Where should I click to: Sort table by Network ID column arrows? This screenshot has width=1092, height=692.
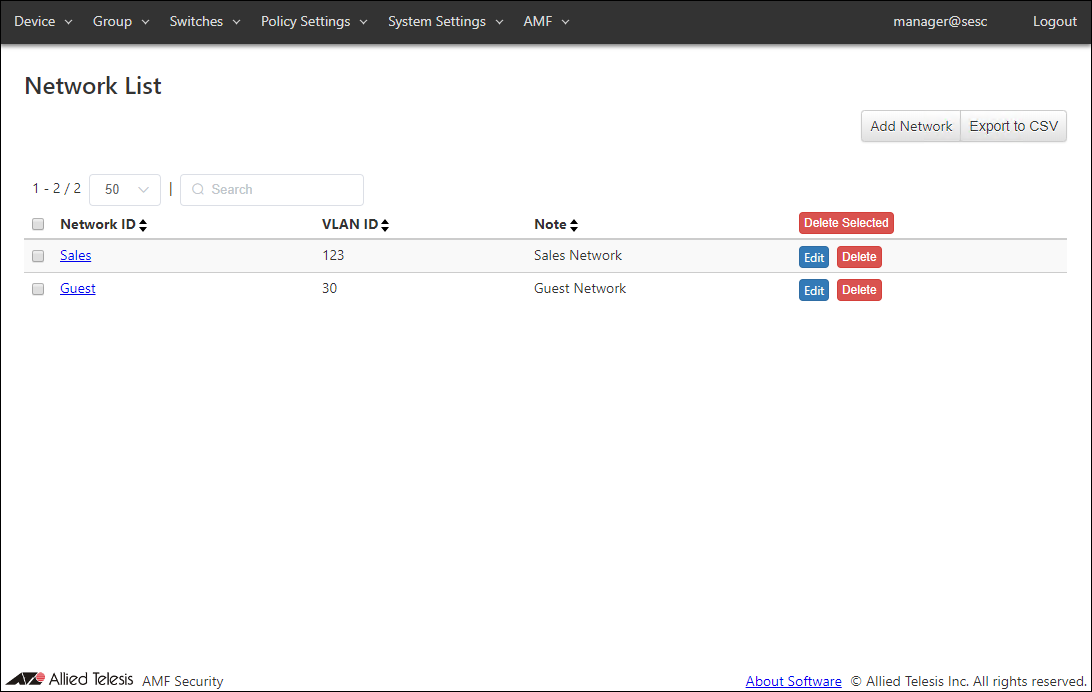pos(143,226)
